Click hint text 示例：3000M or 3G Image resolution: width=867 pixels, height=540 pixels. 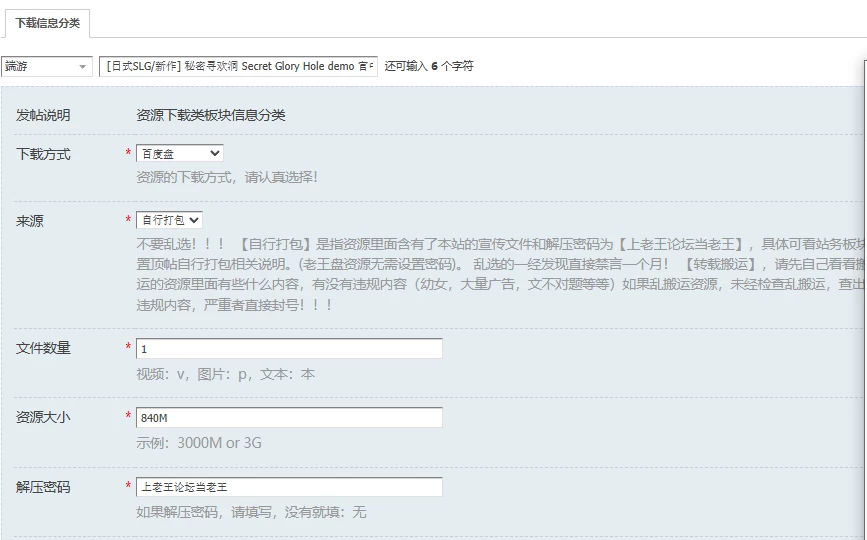coord(199,443)
